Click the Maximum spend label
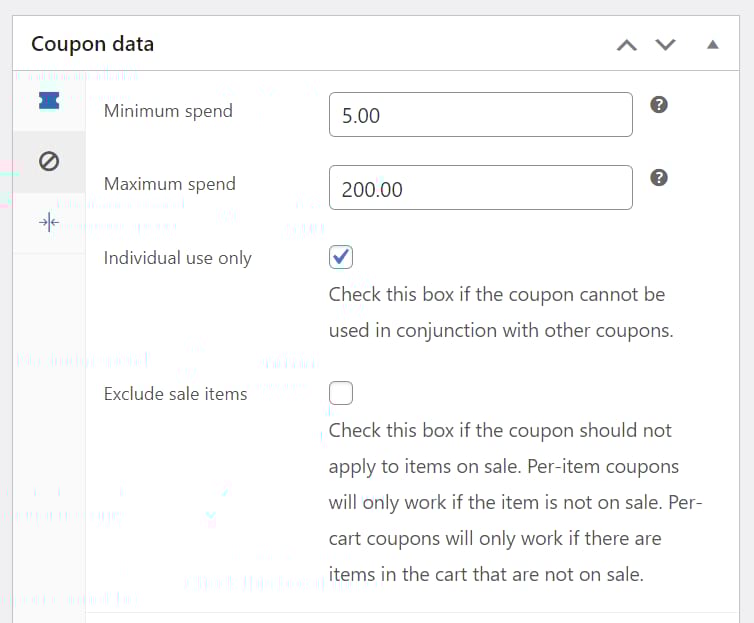This screenshot has width=754, height=623. [170, 185]
